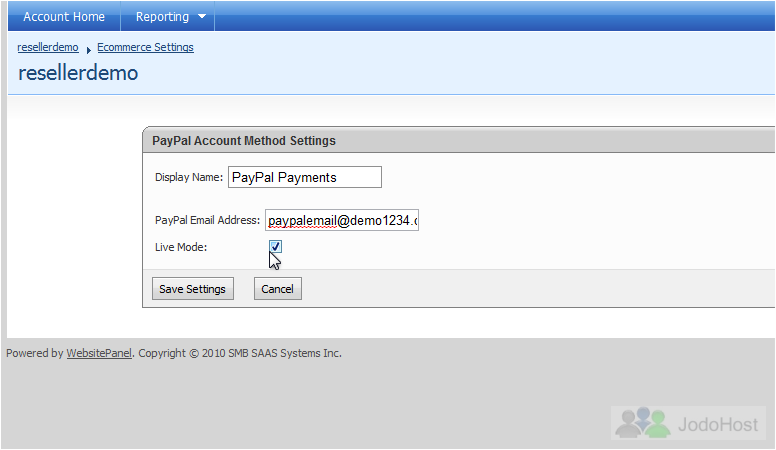Open the Ecommerce Settings breadcrumb link
The height and width of the screenshot is (450, 776).
[x=145, y=48]
